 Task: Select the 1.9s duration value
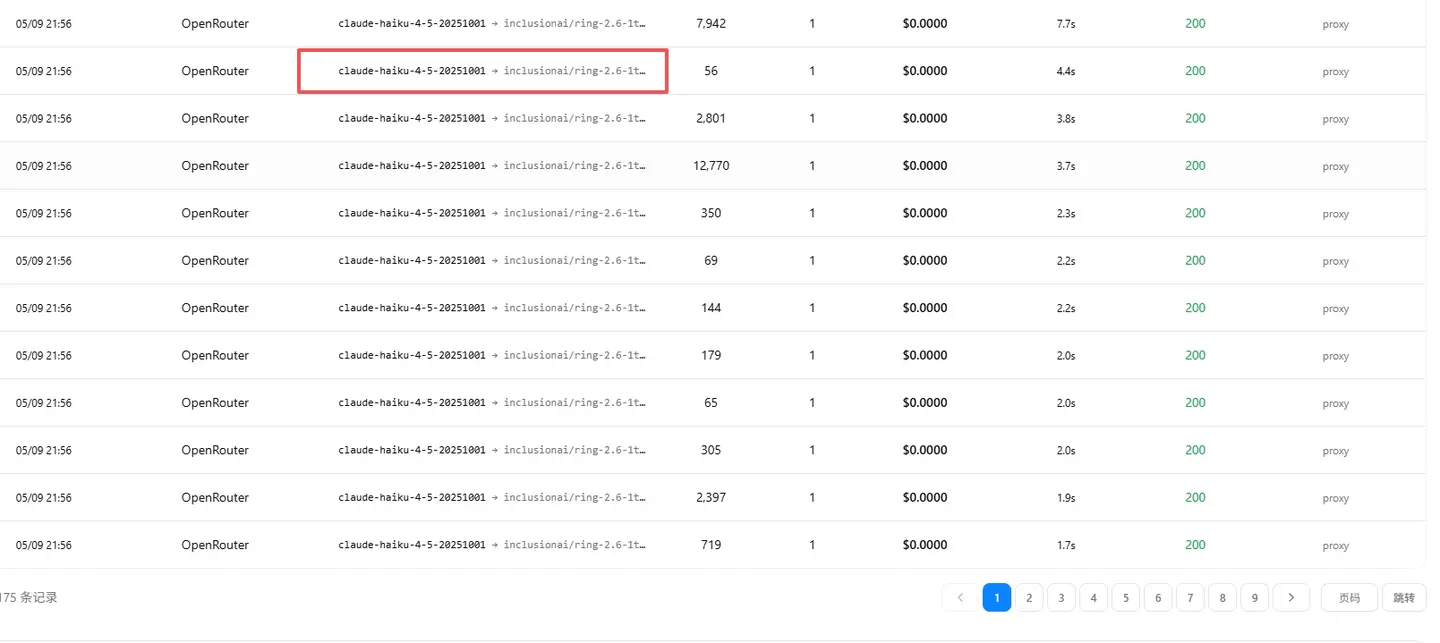[x=1066, y=499]
